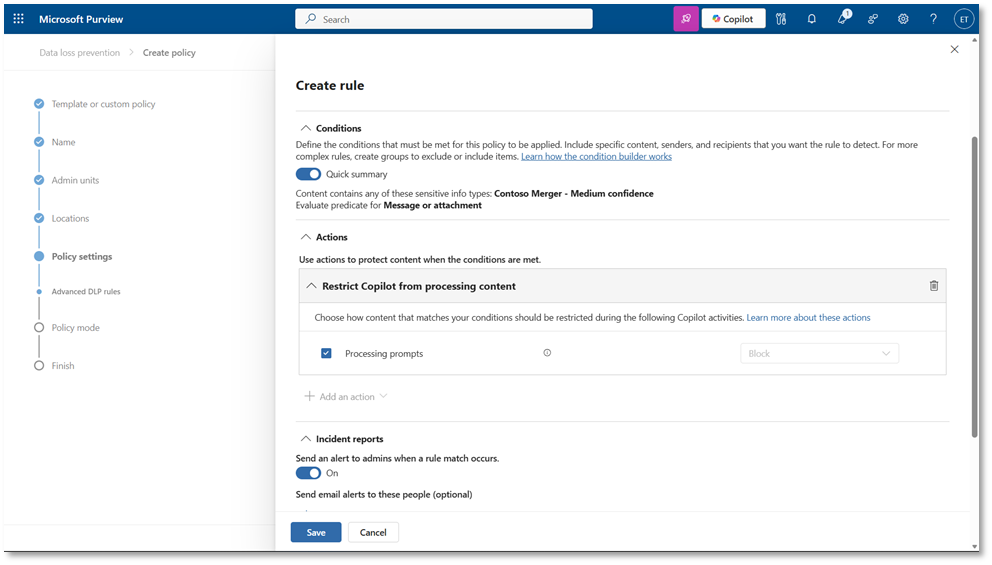This screenshot has height=565, width=992.
Task: Click the scroll down arrow at page bottom
Action: [974, 547]
